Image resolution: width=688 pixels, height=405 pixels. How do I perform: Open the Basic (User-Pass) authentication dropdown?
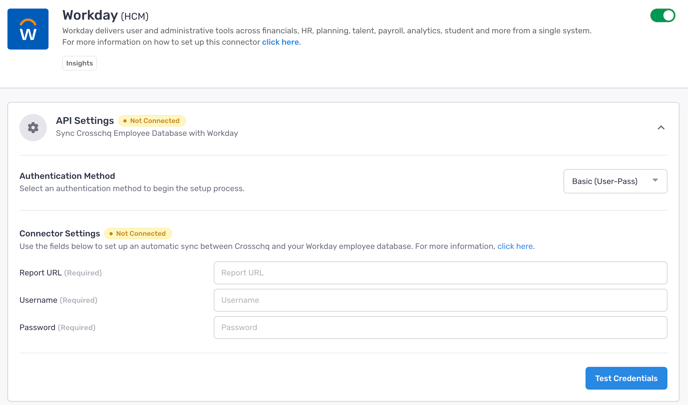[615, 181]
